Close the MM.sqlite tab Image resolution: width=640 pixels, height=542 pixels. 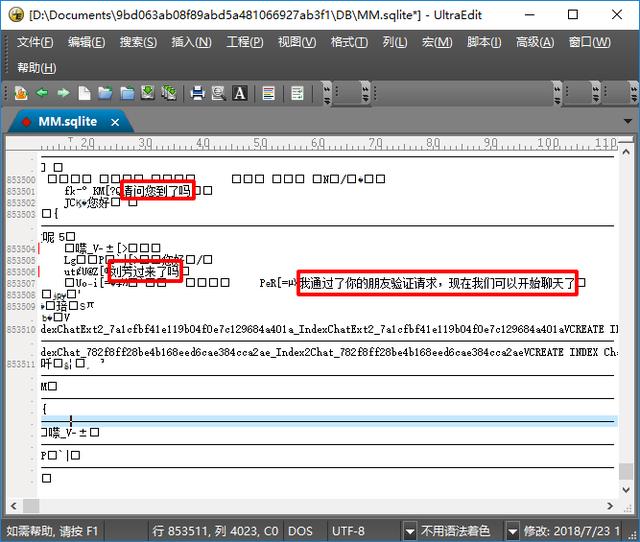[x=116, y=121]
